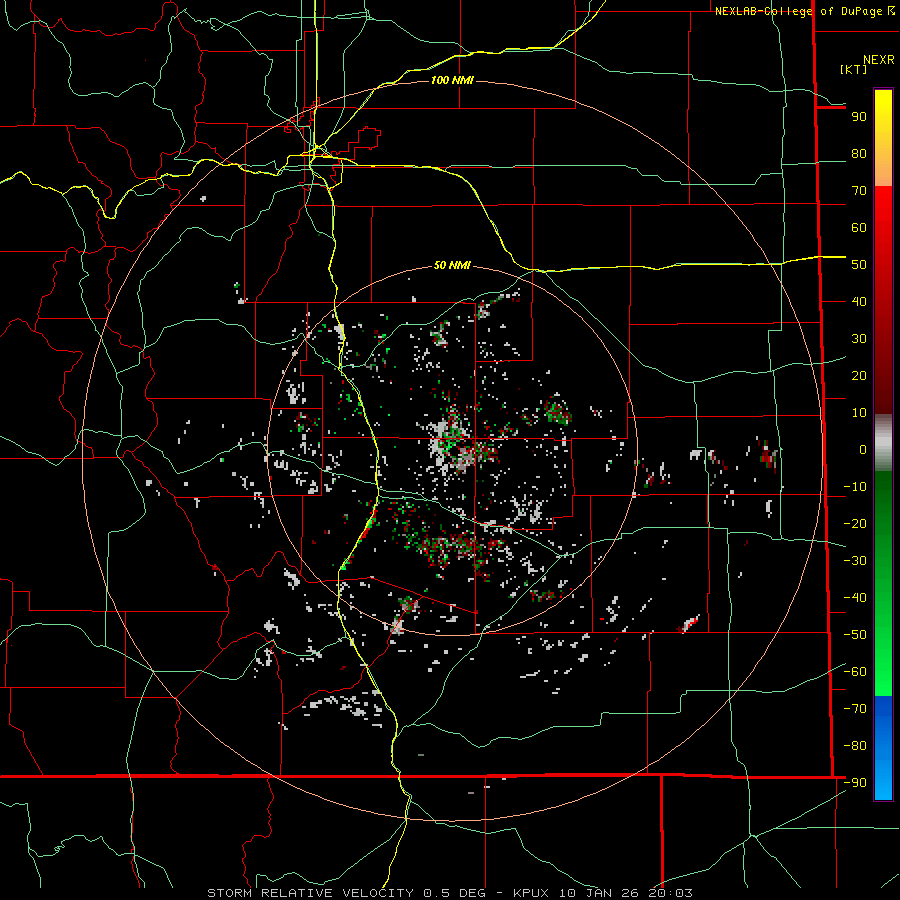Image resolution: width=900 pixels, height=900 pixels.
Task: Click the 100 NMI range ring label
Action: pos(452,80)
